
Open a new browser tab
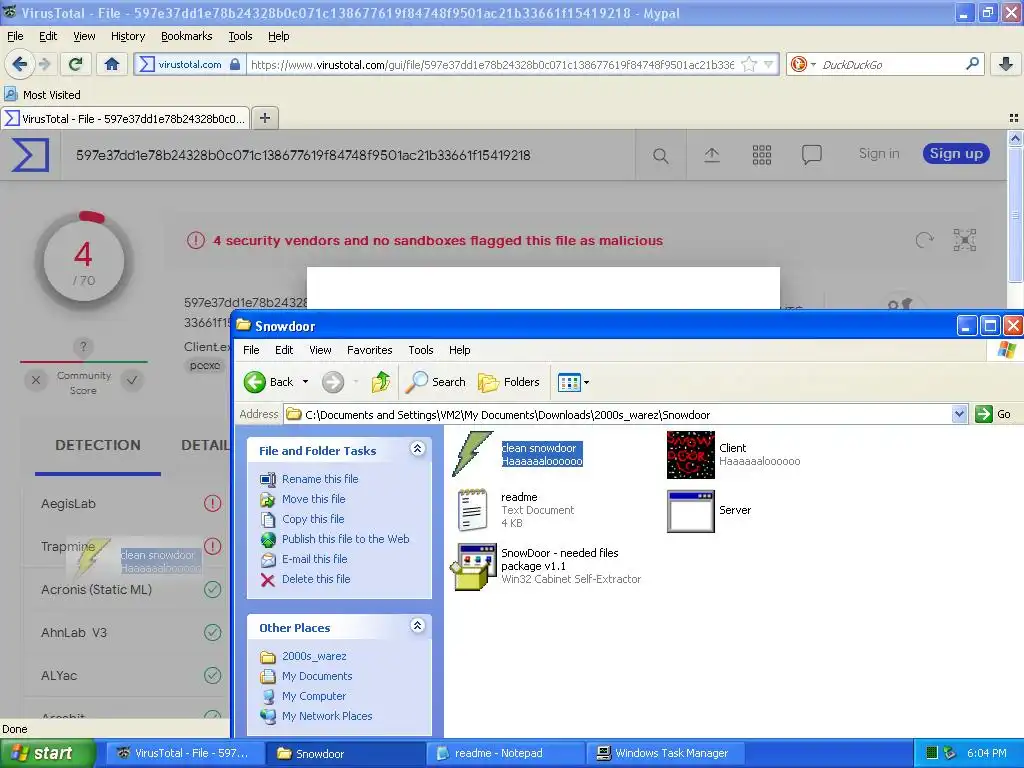264,118
